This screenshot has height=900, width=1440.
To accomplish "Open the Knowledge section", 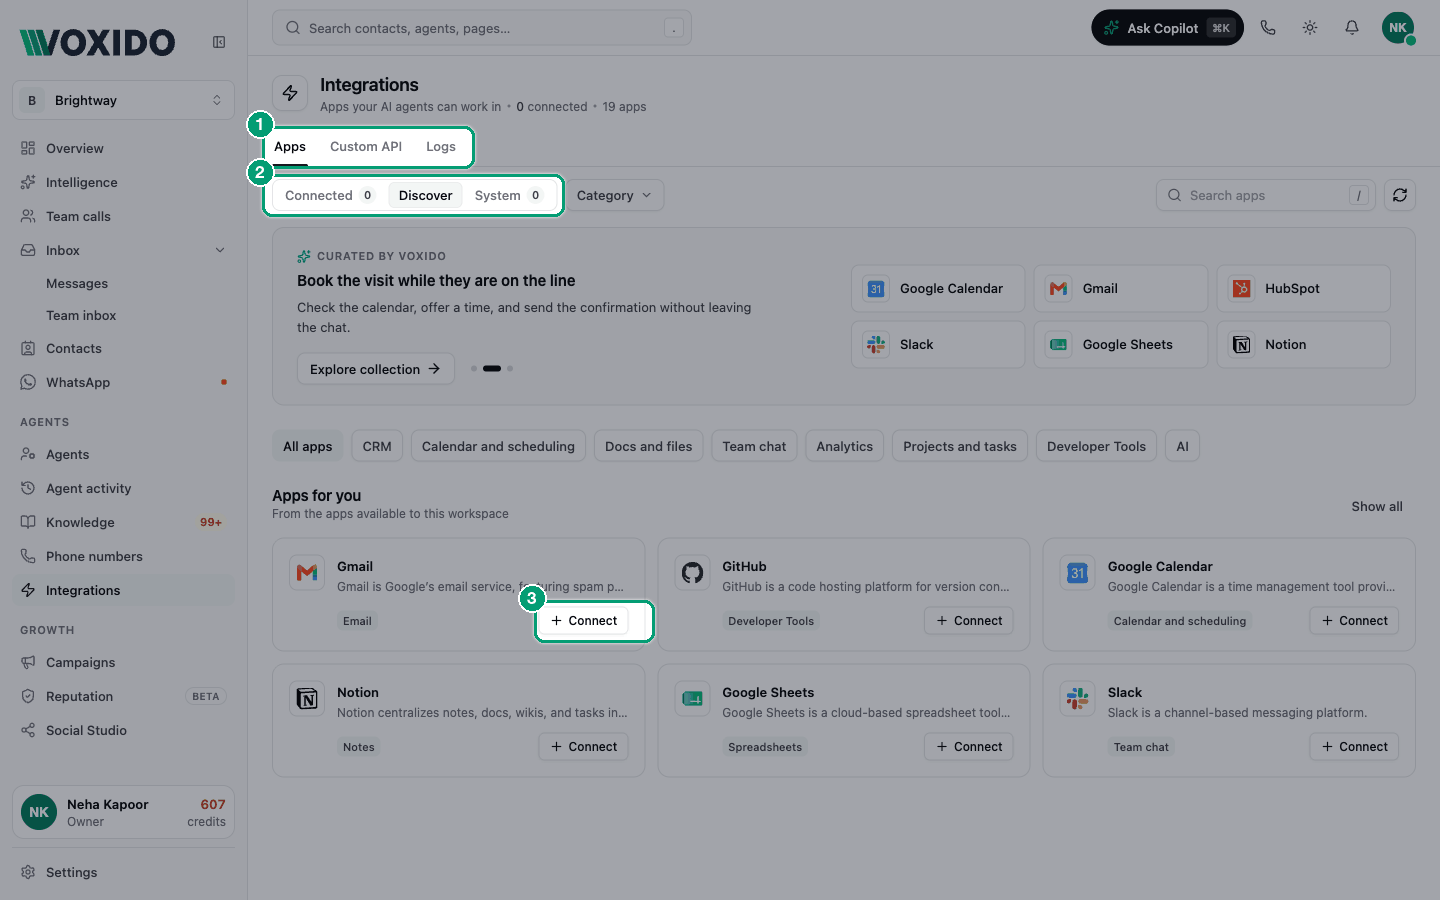I will click(123, 522).
